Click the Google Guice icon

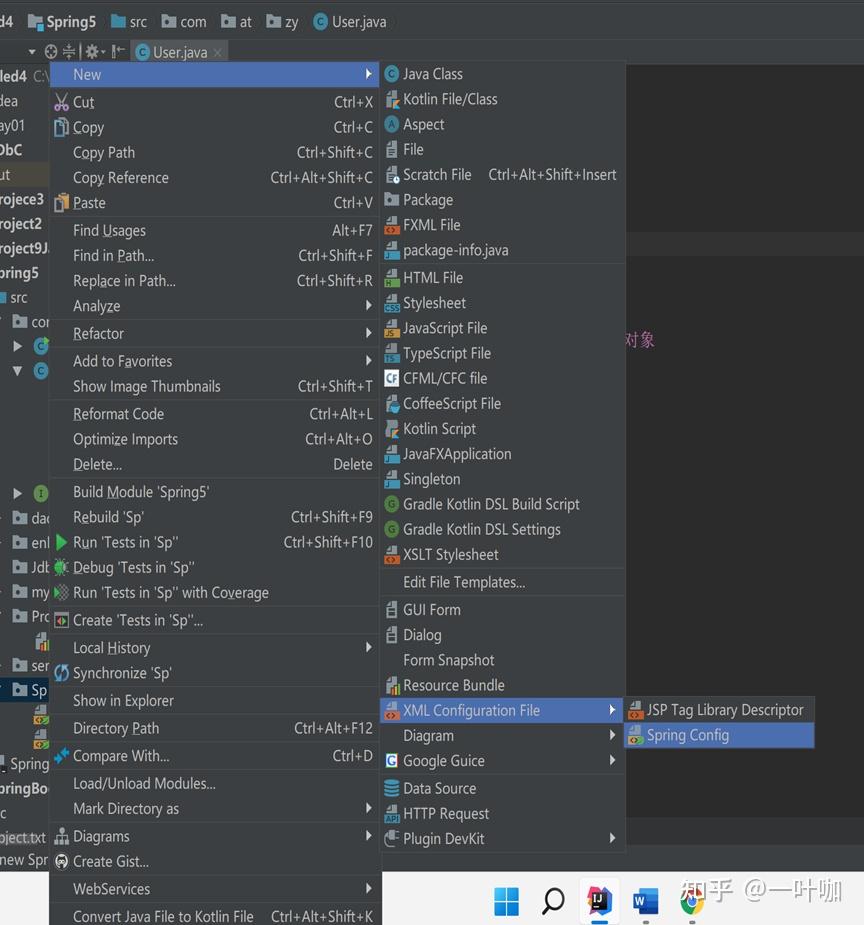(392, 761)
